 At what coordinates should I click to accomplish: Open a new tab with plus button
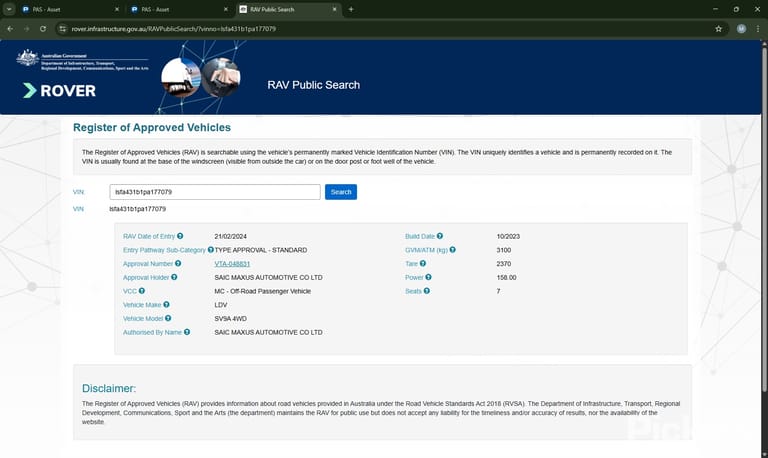[x=351, y=9]
